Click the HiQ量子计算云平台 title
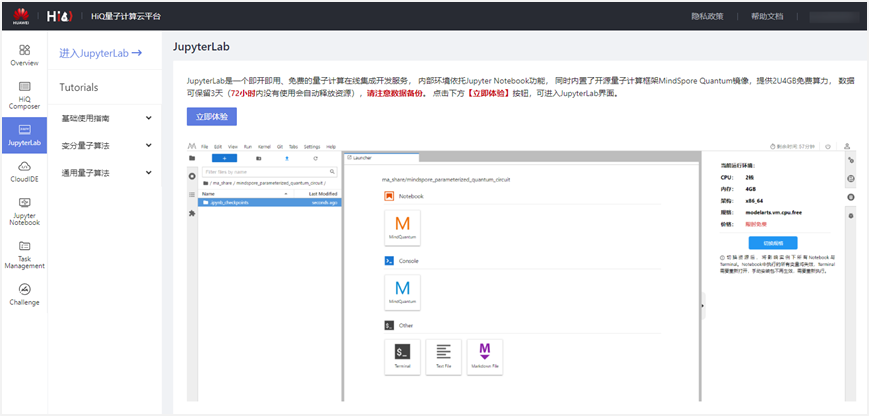The width and height of the screenshot is (869, 416). click(126, 17)
